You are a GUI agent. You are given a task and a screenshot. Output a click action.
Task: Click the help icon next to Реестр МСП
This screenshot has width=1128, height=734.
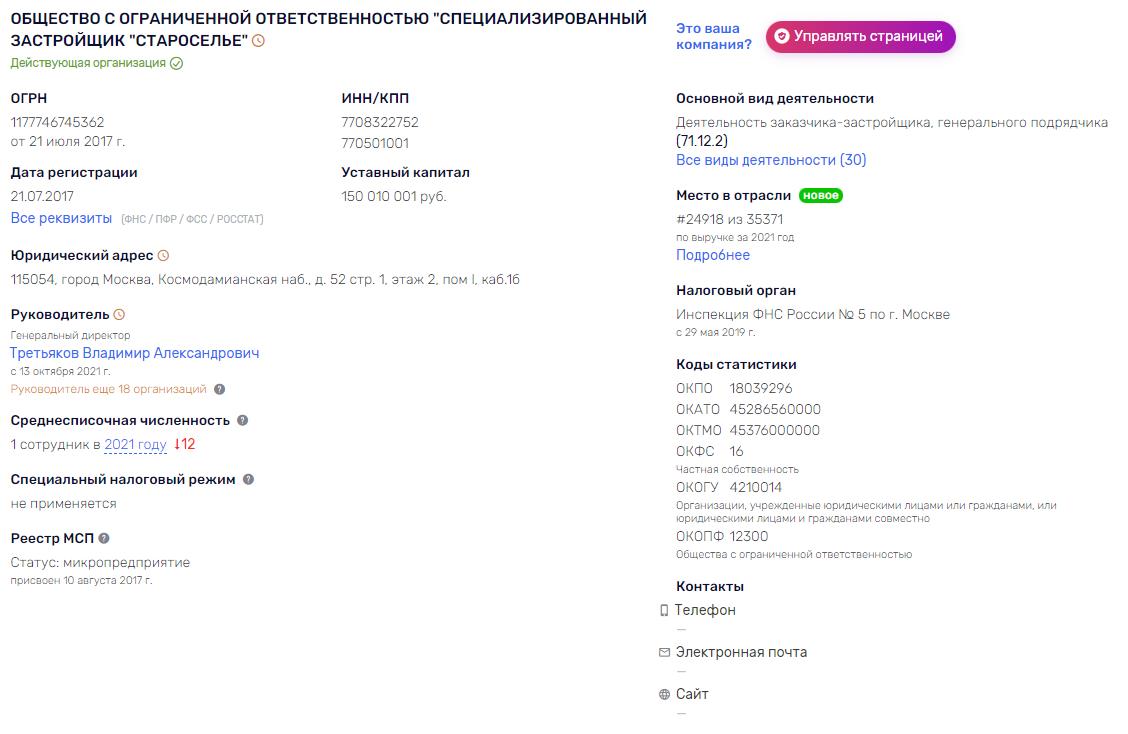(x=104, y=538)
